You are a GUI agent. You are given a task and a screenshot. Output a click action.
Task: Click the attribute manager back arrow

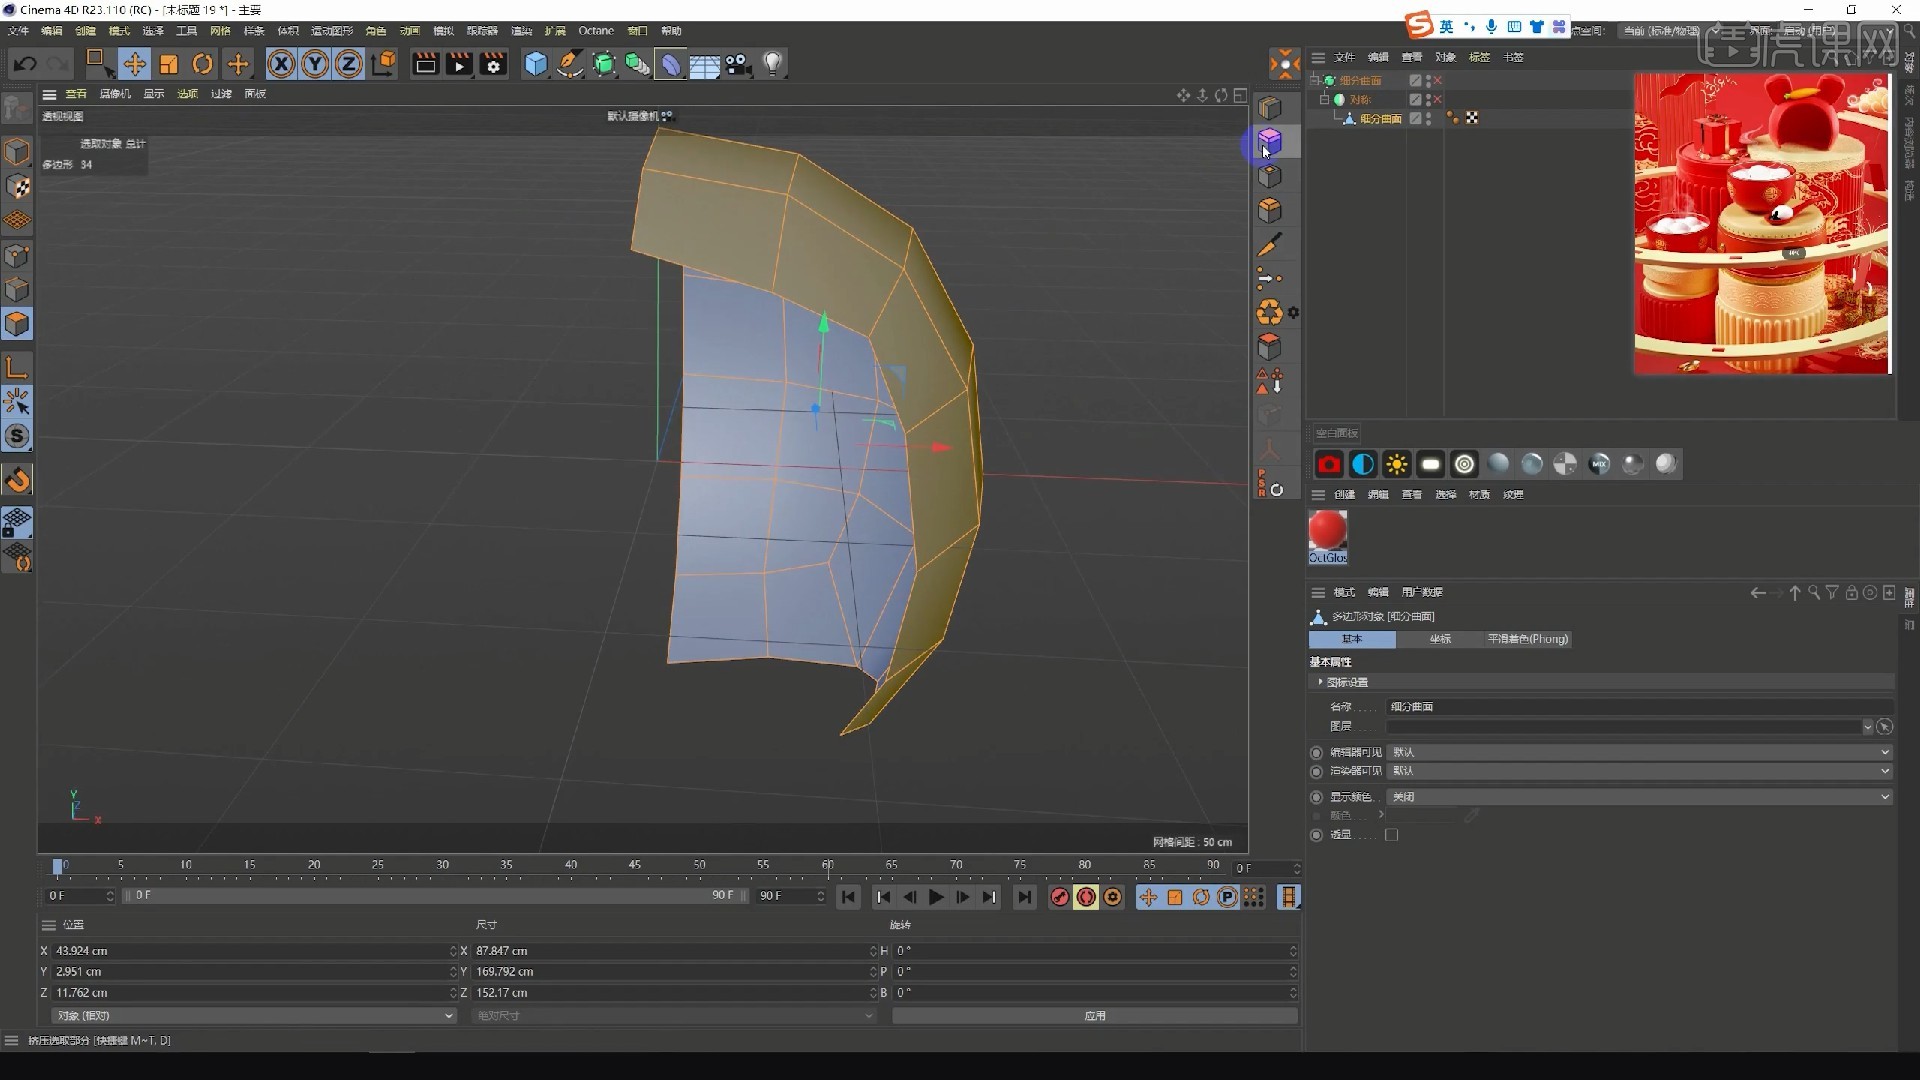(x=1757, y=593)
